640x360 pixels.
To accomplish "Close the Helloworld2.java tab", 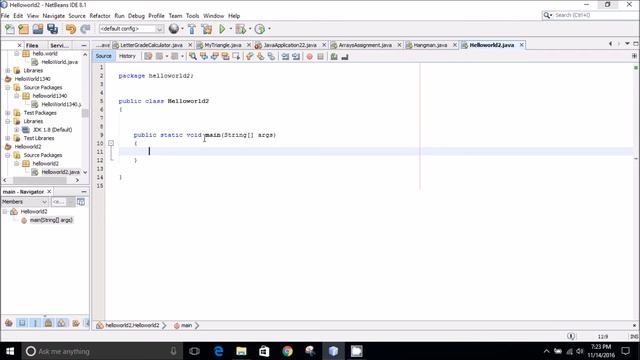I will (x=521, y=45).
